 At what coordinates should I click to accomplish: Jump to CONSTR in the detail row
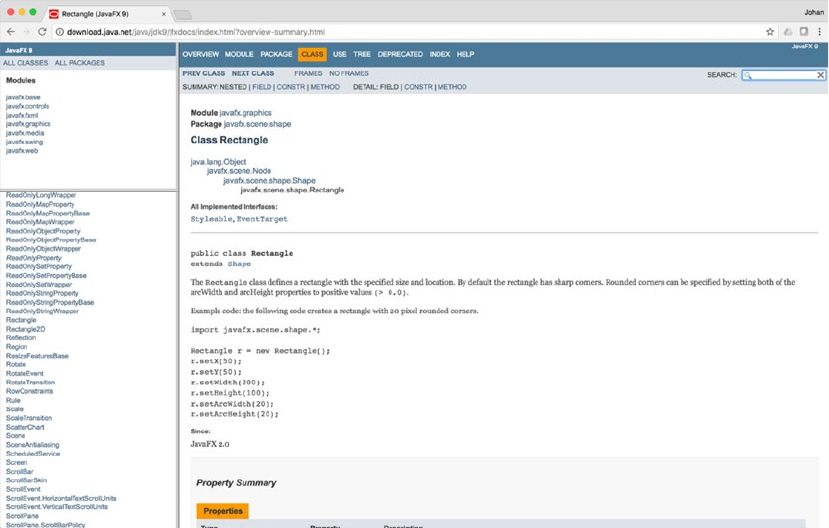418,87
